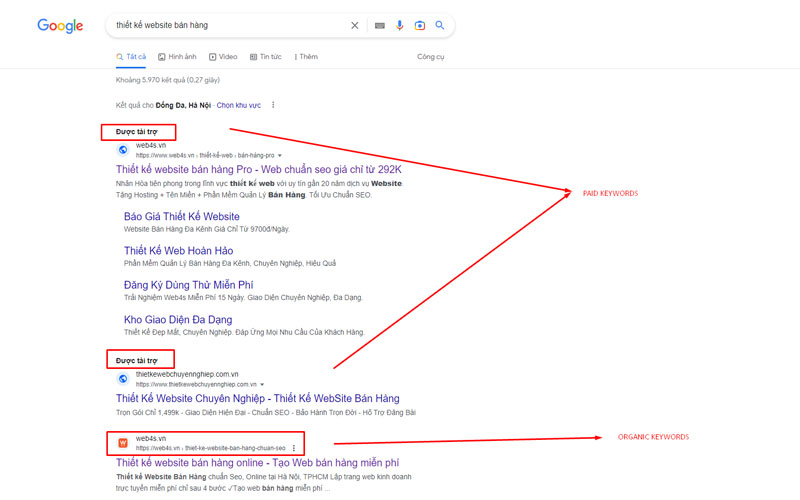800x500 pixels.
Task: Click the thietkewebchuyennghiep.com.vn site name
Action: 187,374
